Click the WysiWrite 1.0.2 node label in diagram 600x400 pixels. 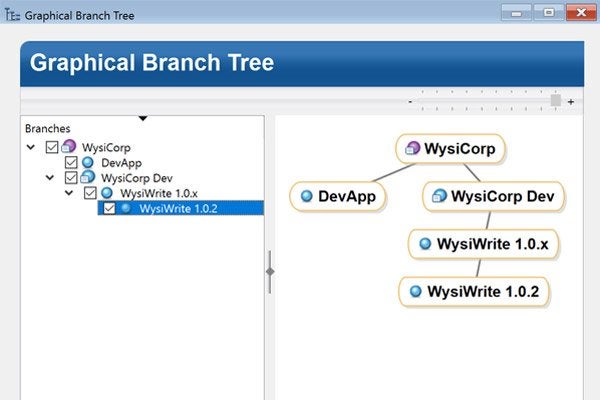coord(483,292)
